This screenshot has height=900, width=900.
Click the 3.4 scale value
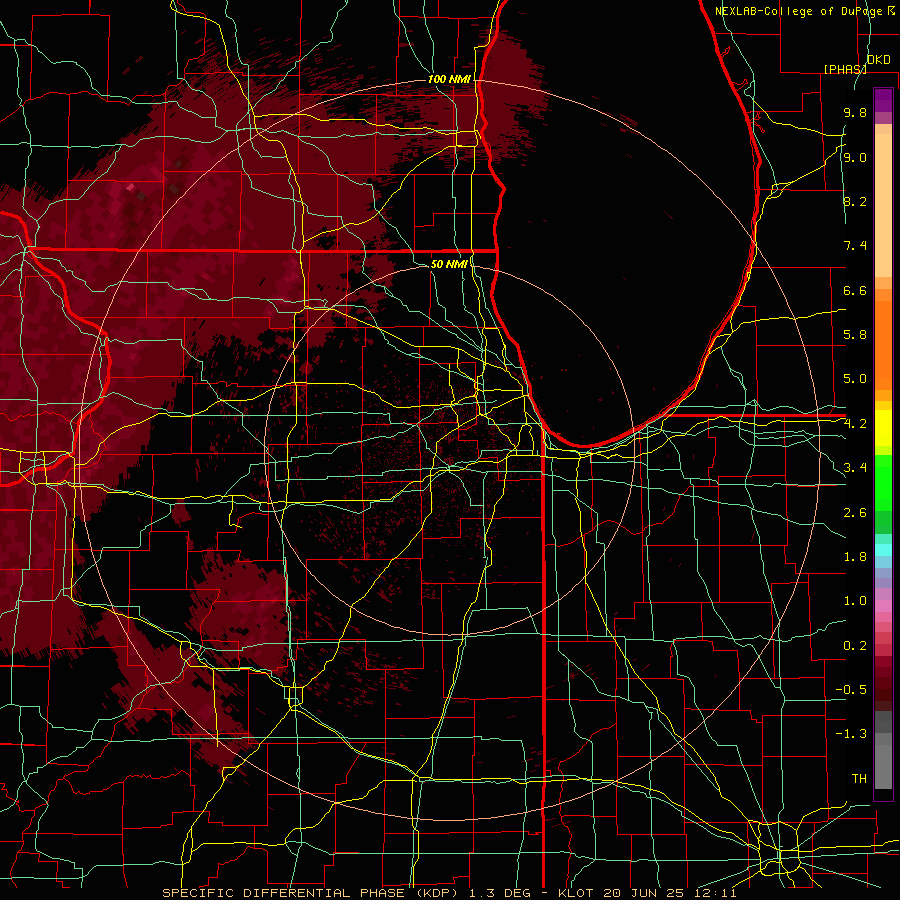[x=855, y=468]
